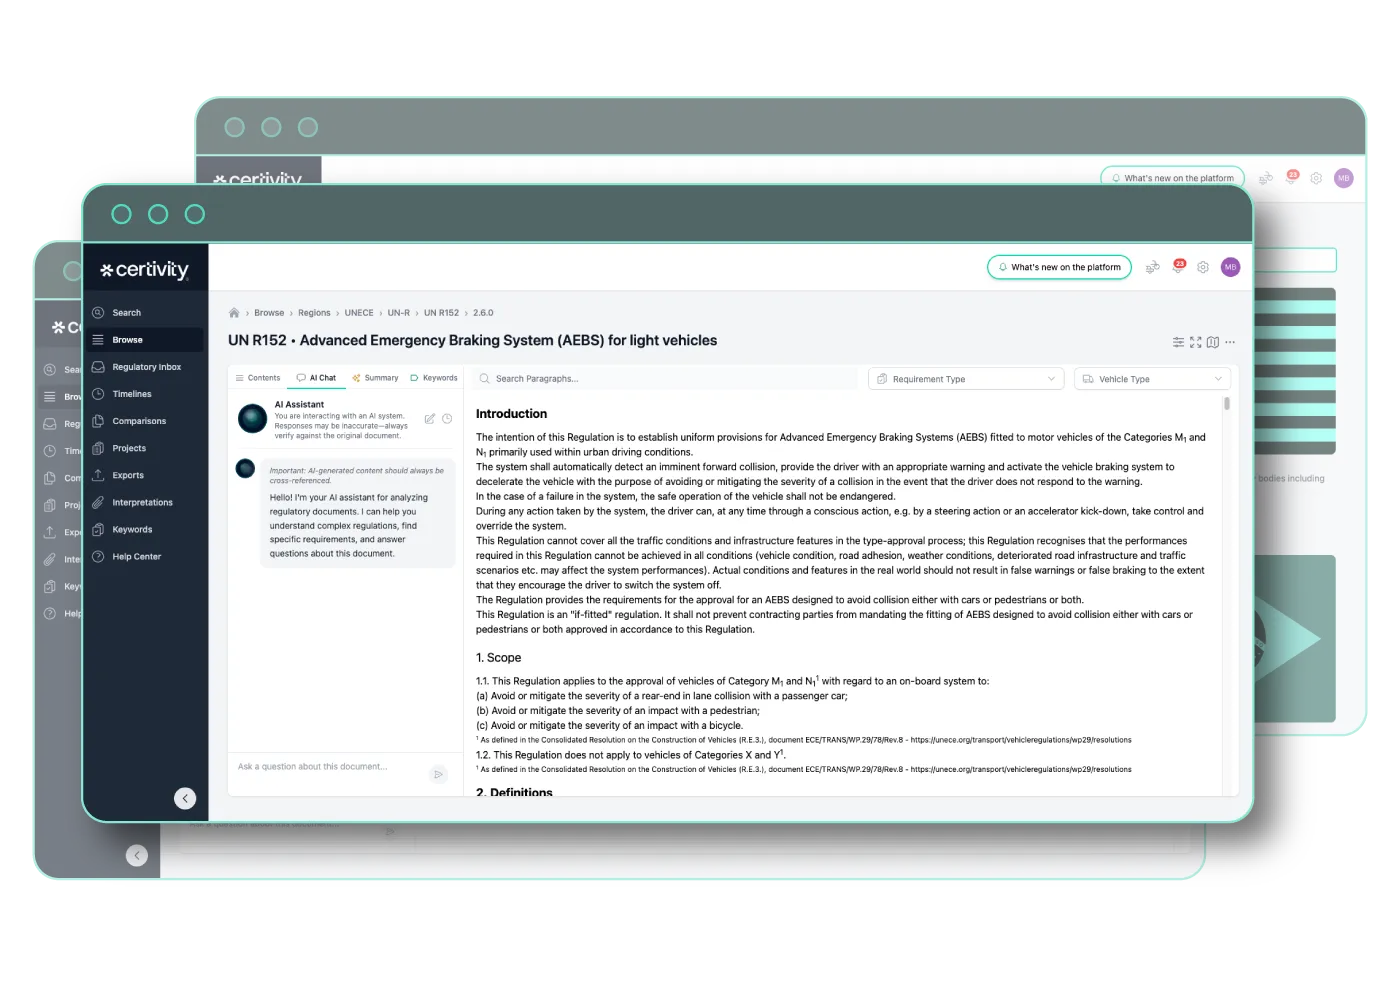Open the notifications bell with 23 badge
The image size is (1400, 990).
pos(1178,267)
